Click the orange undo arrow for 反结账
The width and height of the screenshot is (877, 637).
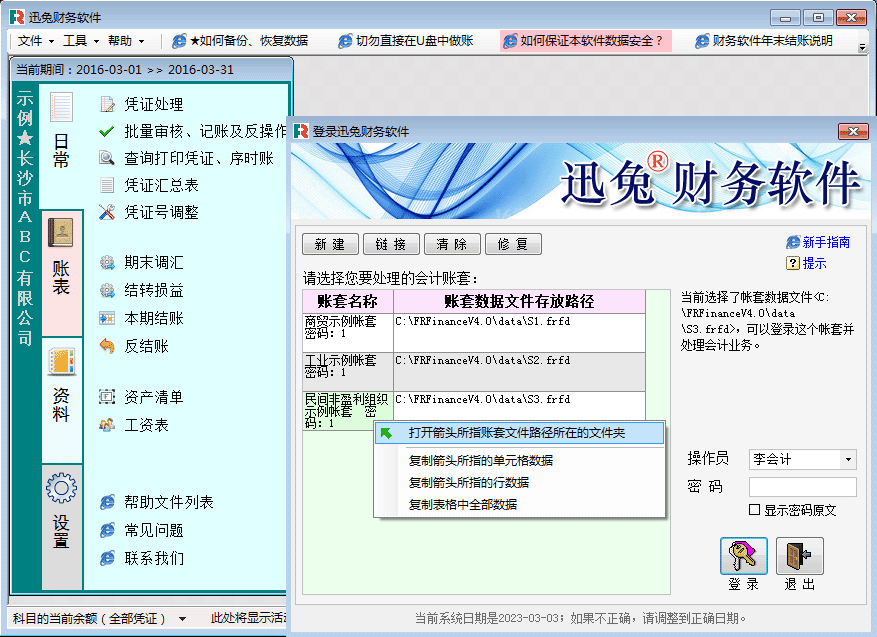(107, 346)
